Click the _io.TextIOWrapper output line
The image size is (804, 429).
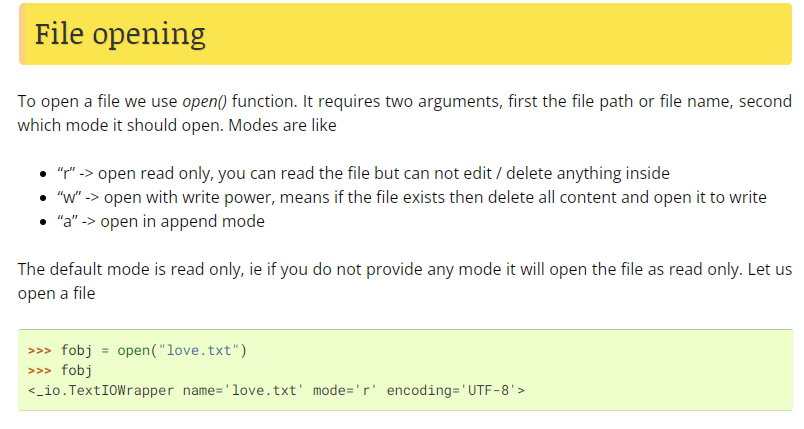[276, 391]
